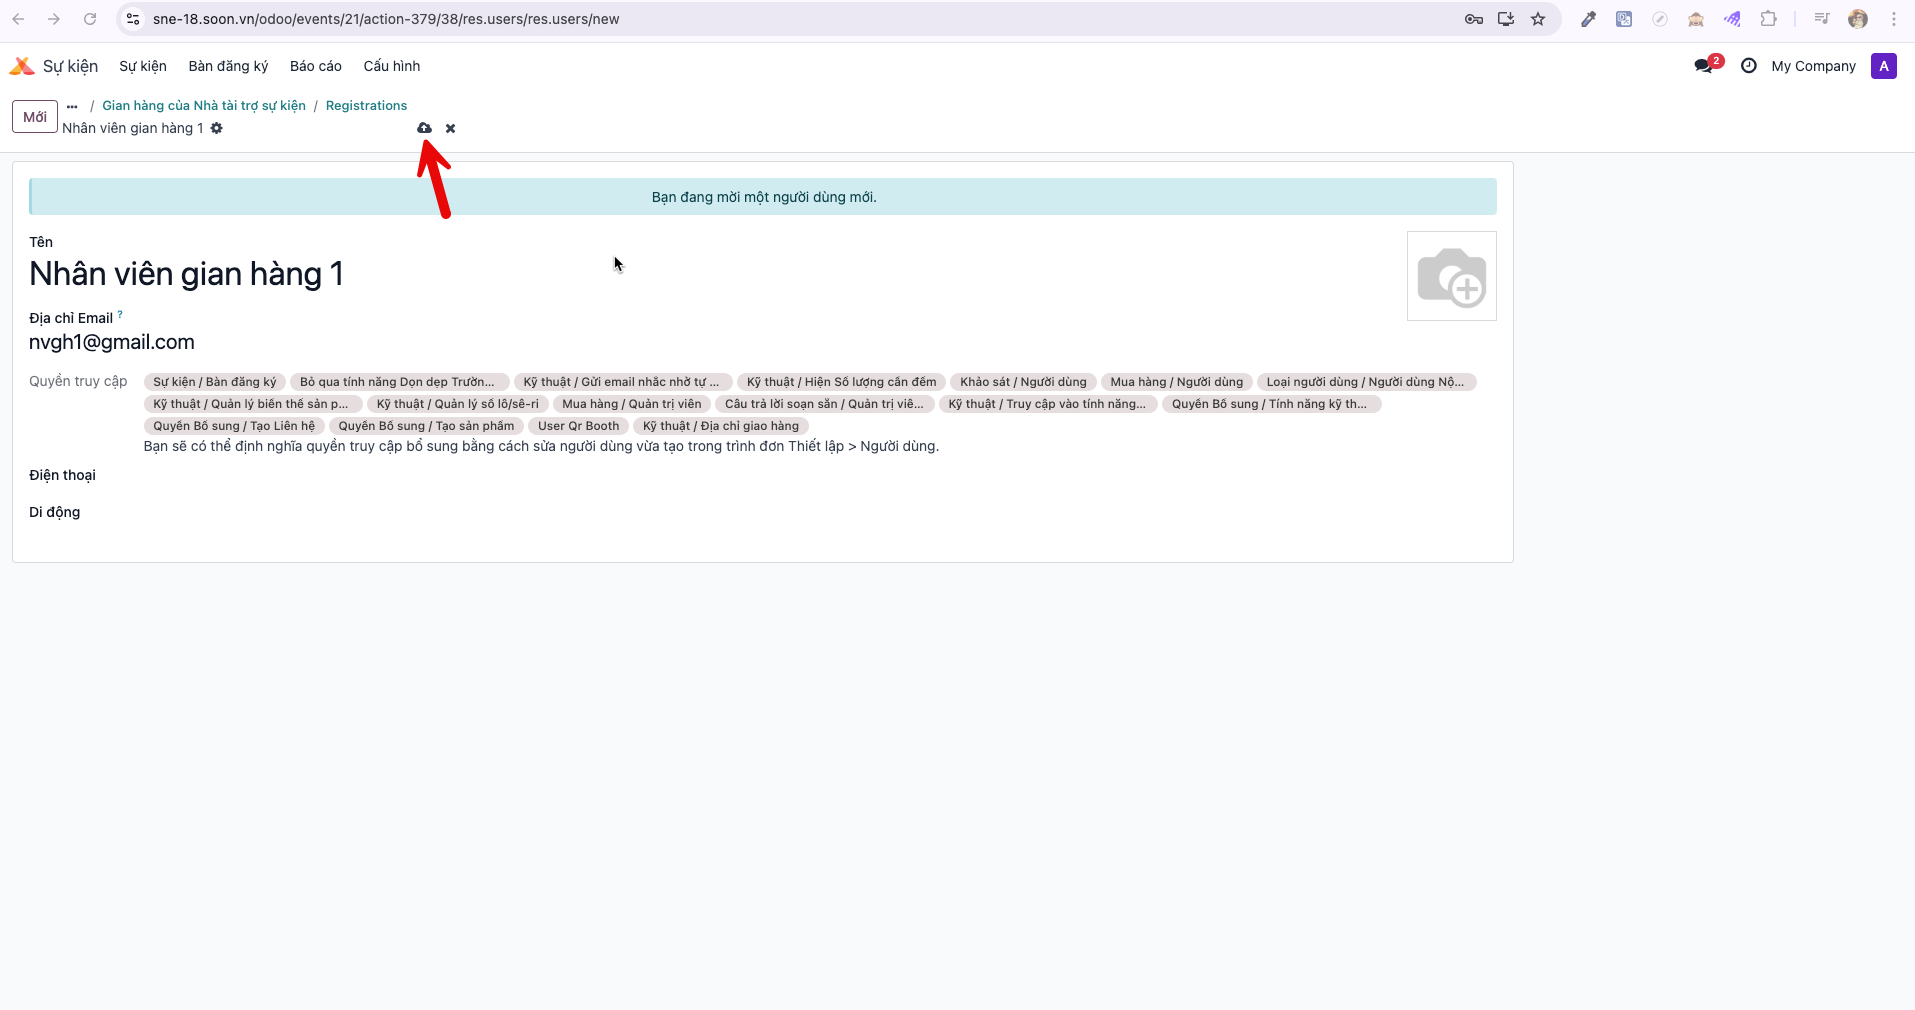Go to Gian hàng của Nhà tài trợ sự kiện breadcrumb
1915x1010 pixels.
(x=204, y=106)
